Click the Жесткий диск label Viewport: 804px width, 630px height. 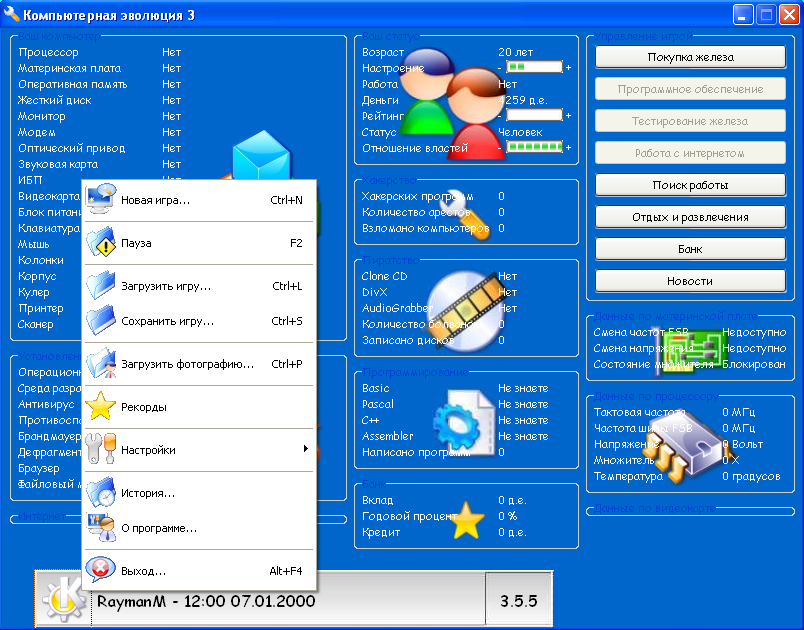point(54,100)
